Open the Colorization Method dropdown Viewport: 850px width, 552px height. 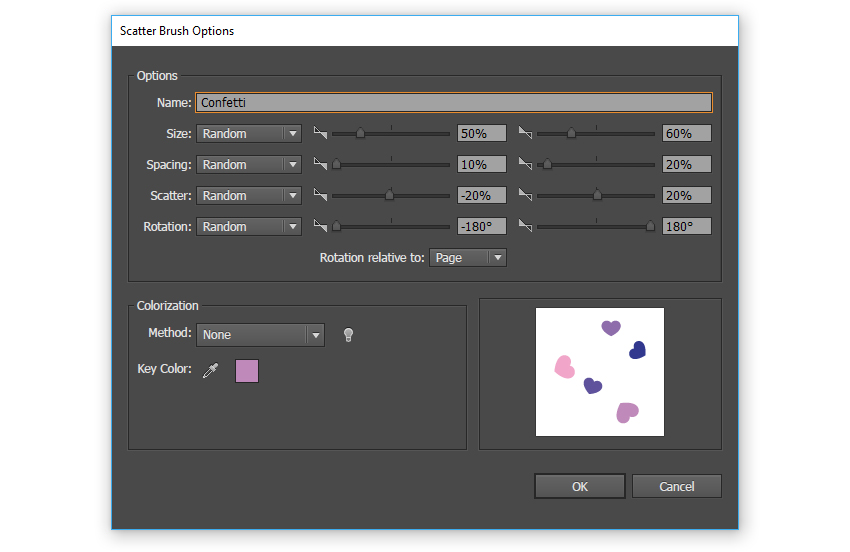click(260, 335)
